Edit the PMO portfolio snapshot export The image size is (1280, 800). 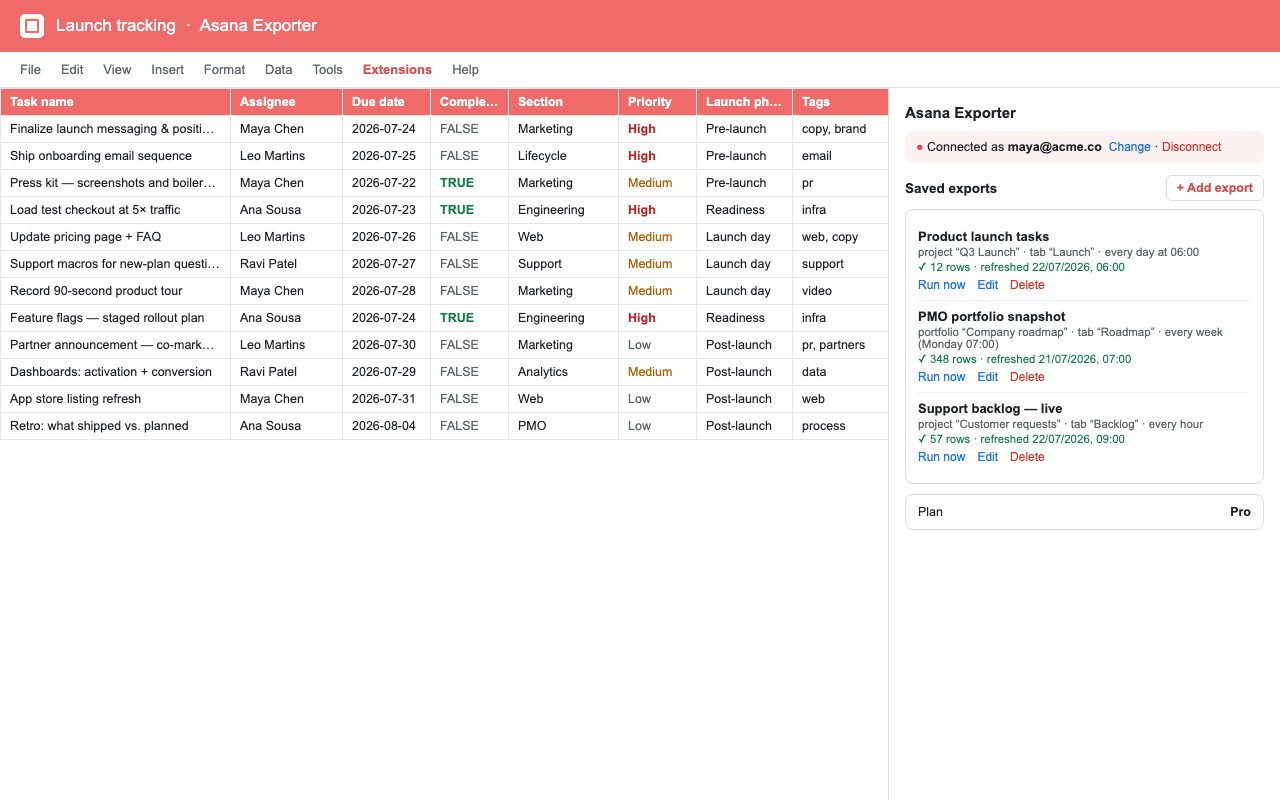point(987,377)
